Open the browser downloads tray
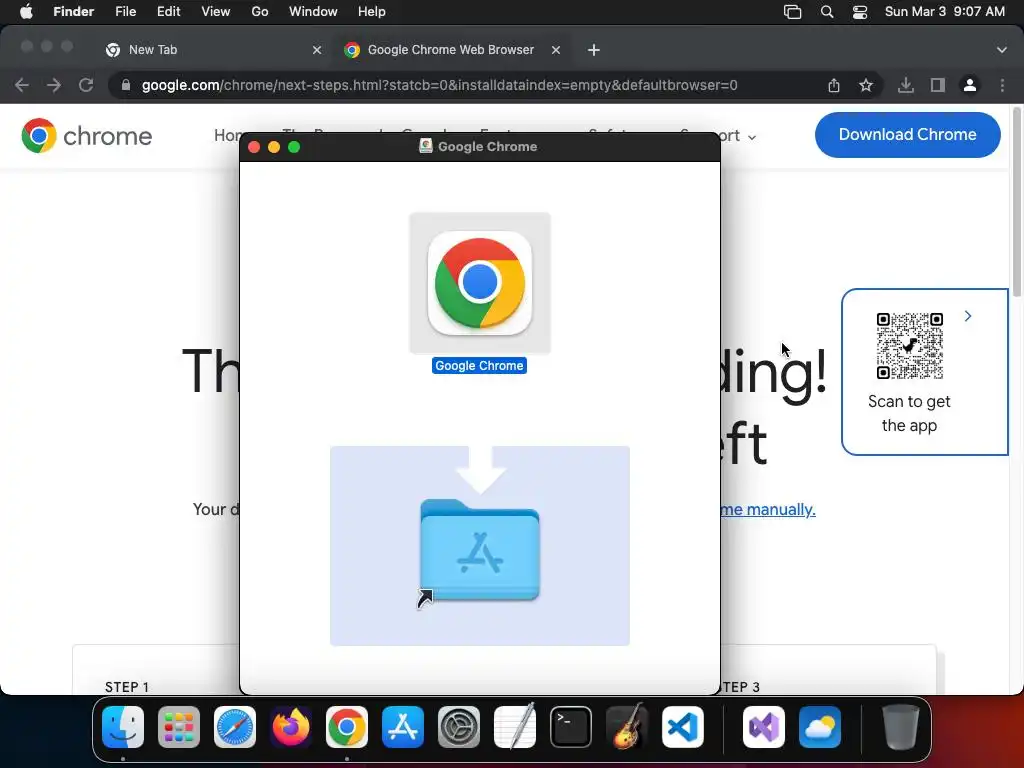The width and height of the screenshot is (1024, 768). pos(906,85)
